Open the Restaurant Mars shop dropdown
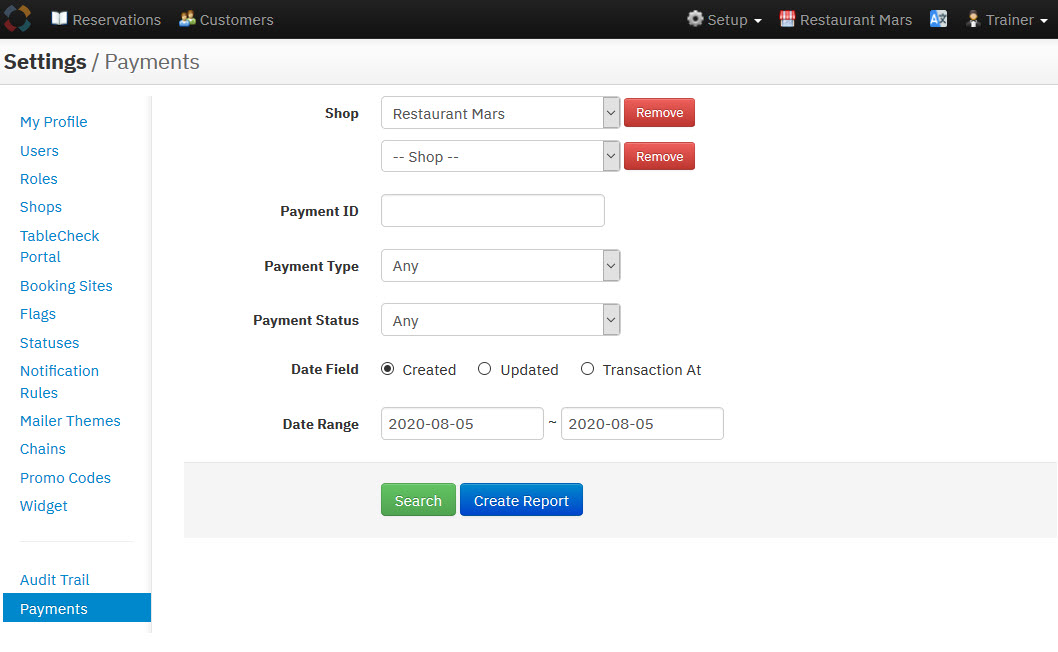Viewport: 1058px width, 652px height. pos(500,113)
